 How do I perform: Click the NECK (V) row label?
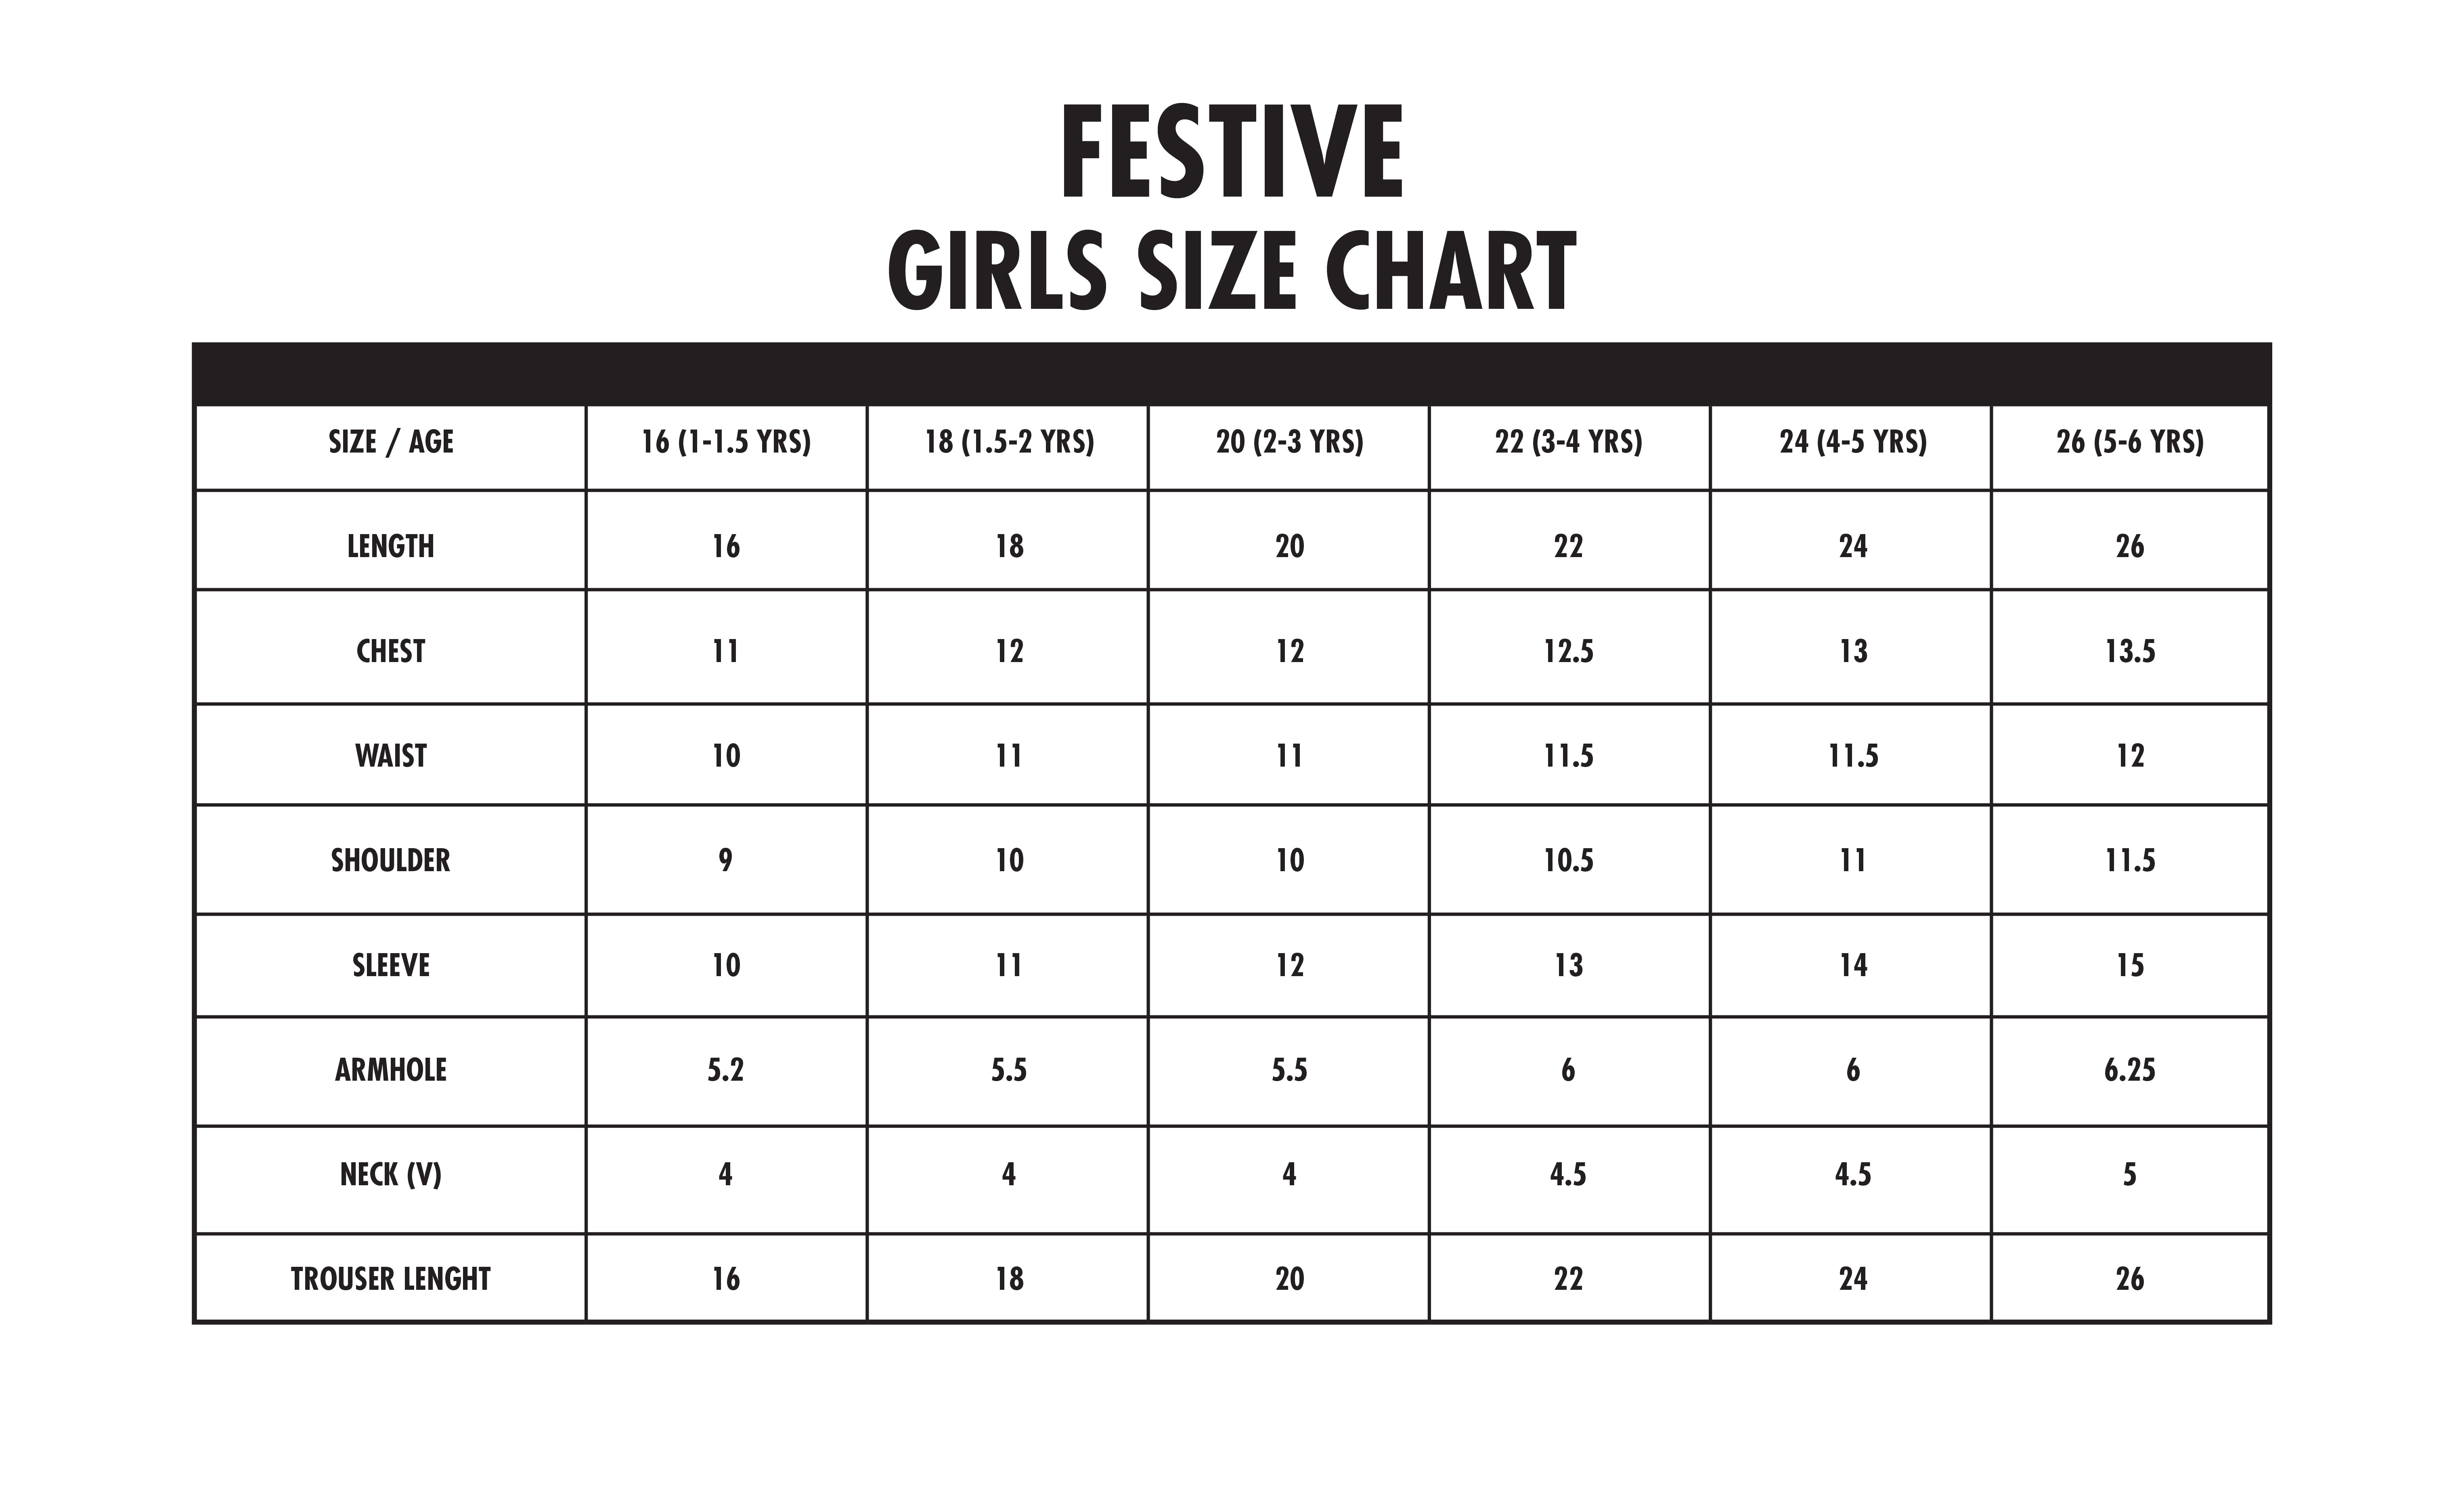coord(390,1174)
